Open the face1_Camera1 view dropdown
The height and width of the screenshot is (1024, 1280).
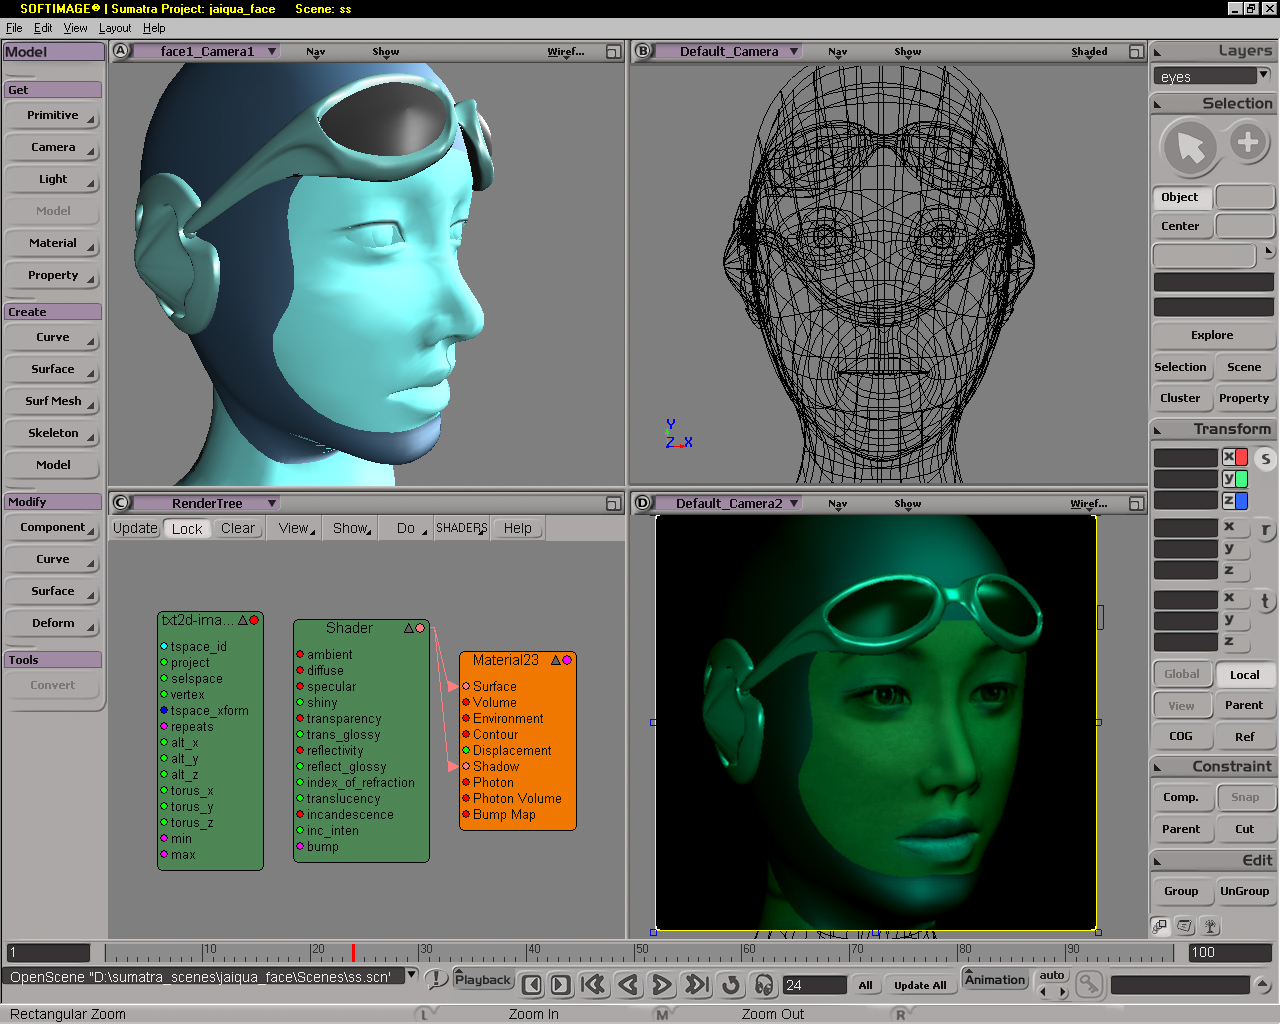pyautogui.click(x=271, y=51)
